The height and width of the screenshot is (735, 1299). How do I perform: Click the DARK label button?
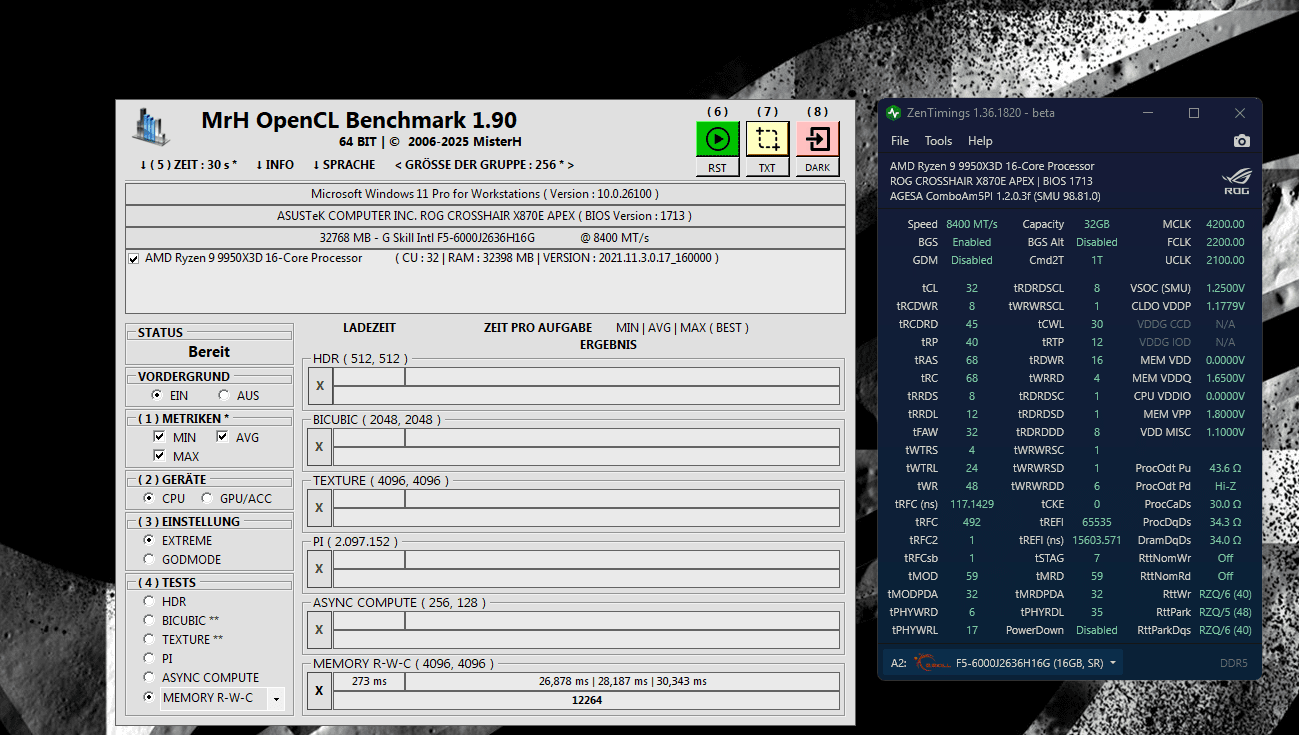click(818, 168)
